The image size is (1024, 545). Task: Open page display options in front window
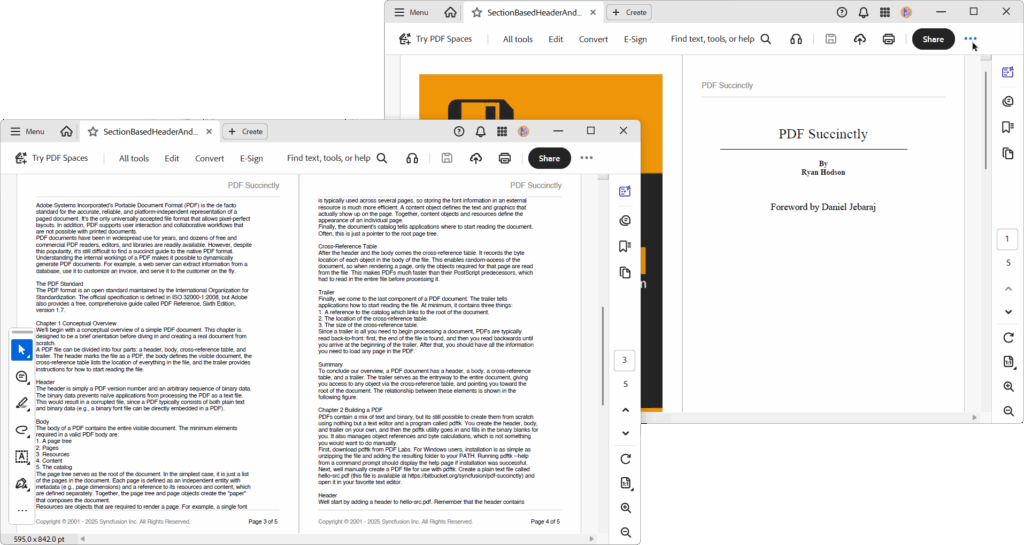(x=626, y=484)
